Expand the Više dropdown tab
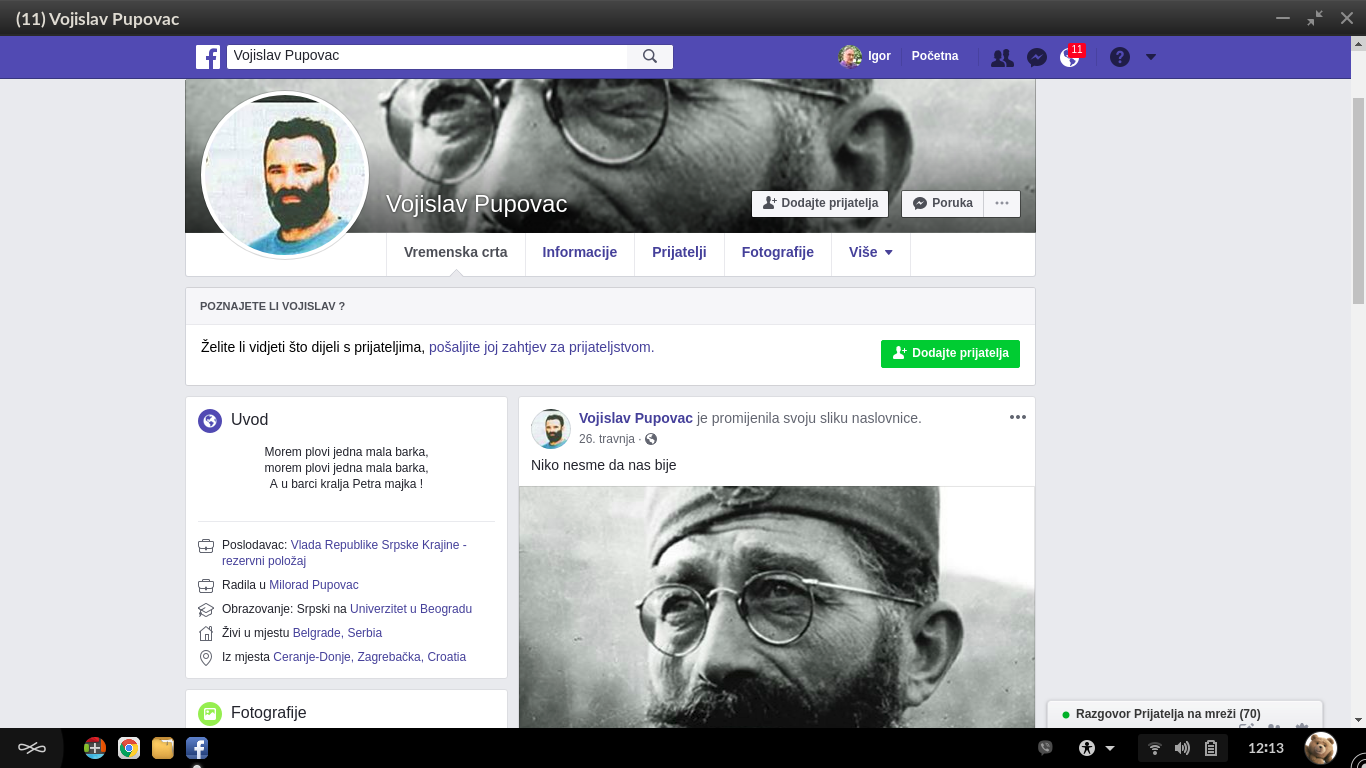The height and width of the screenshot is (768, 1366). pyautogui.click(x=870, y=252)
